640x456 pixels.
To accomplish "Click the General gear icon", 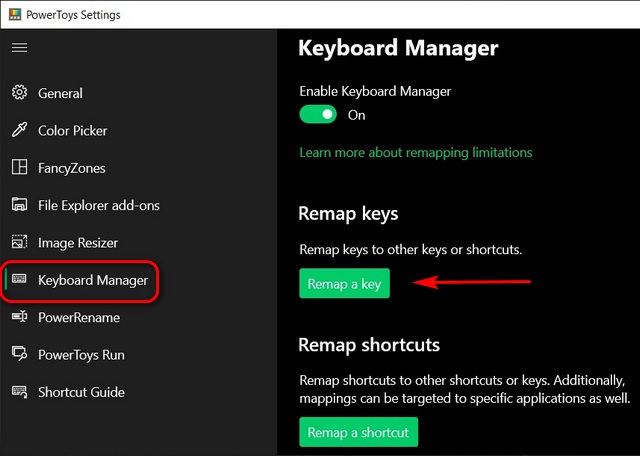I will tap(19, 93).
